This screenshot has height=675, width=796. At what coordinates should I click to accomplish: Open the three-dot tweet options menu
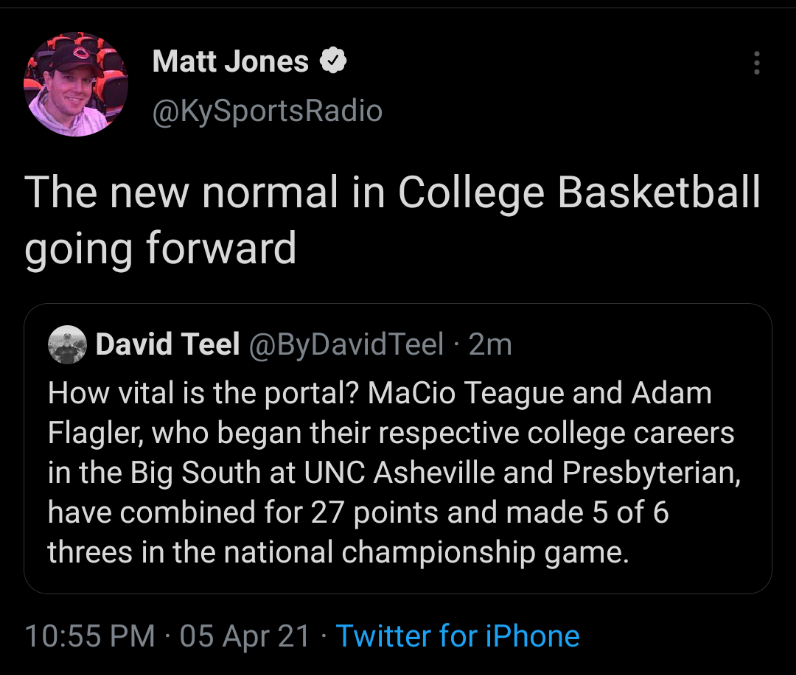pos(756,64)
